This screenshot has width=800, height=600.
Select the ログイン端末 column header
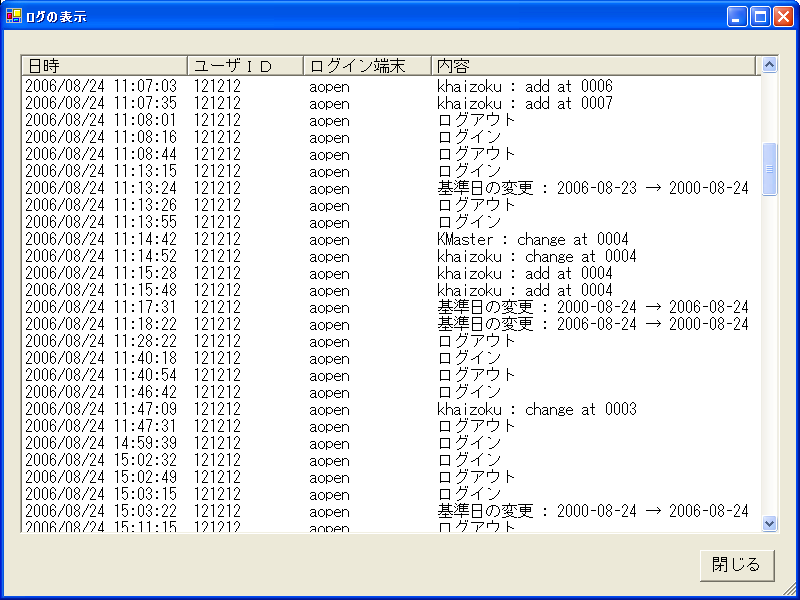coord(367,66)
